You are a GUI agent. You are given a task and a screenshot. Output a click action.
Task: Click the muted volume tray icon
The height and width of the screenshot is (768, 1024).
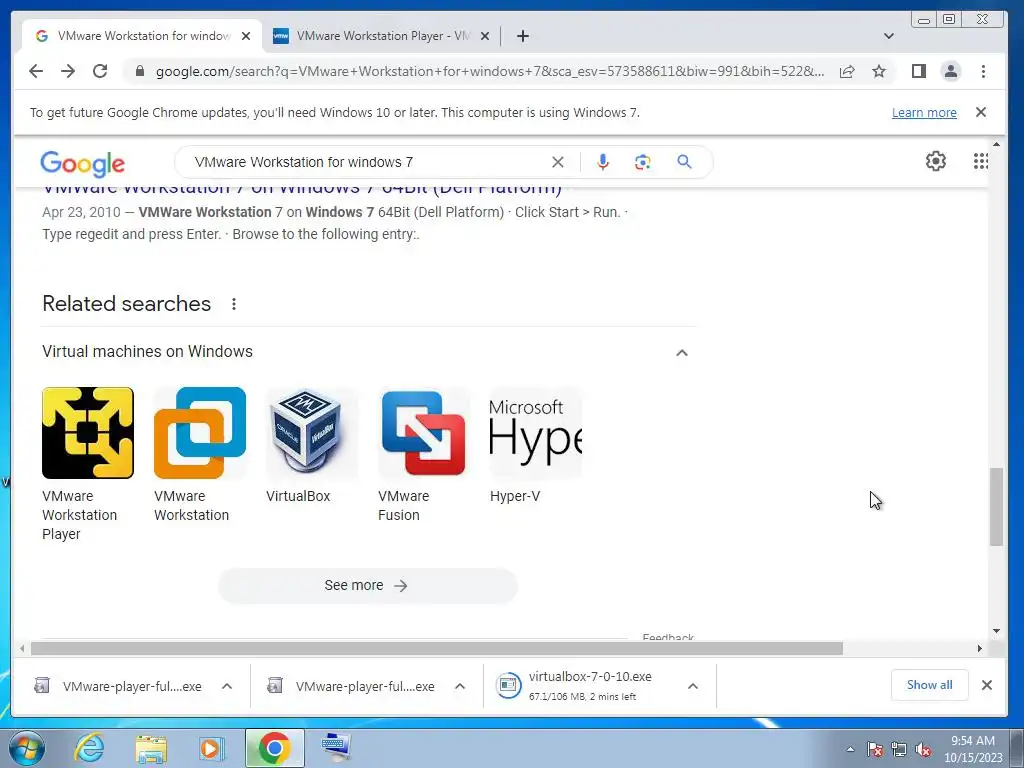click(923, 750)
